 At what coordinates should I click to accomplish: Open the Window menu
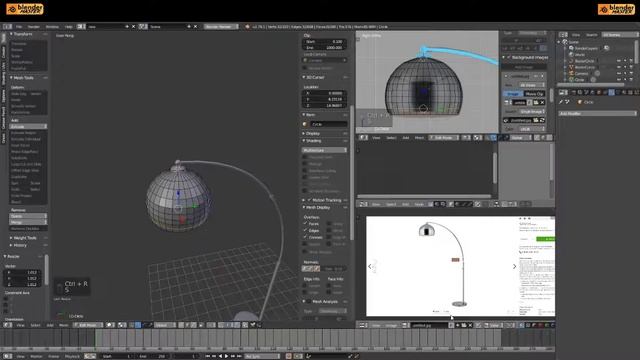click(x=52, y=27)
